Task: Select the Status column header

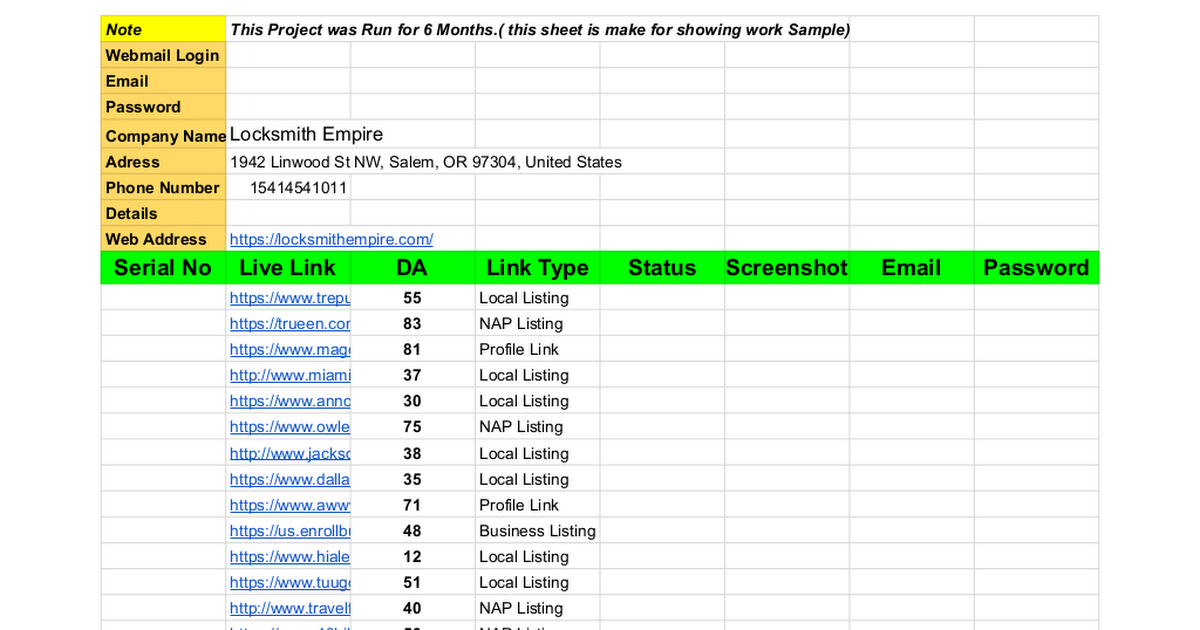Action: tap(662, 267)
